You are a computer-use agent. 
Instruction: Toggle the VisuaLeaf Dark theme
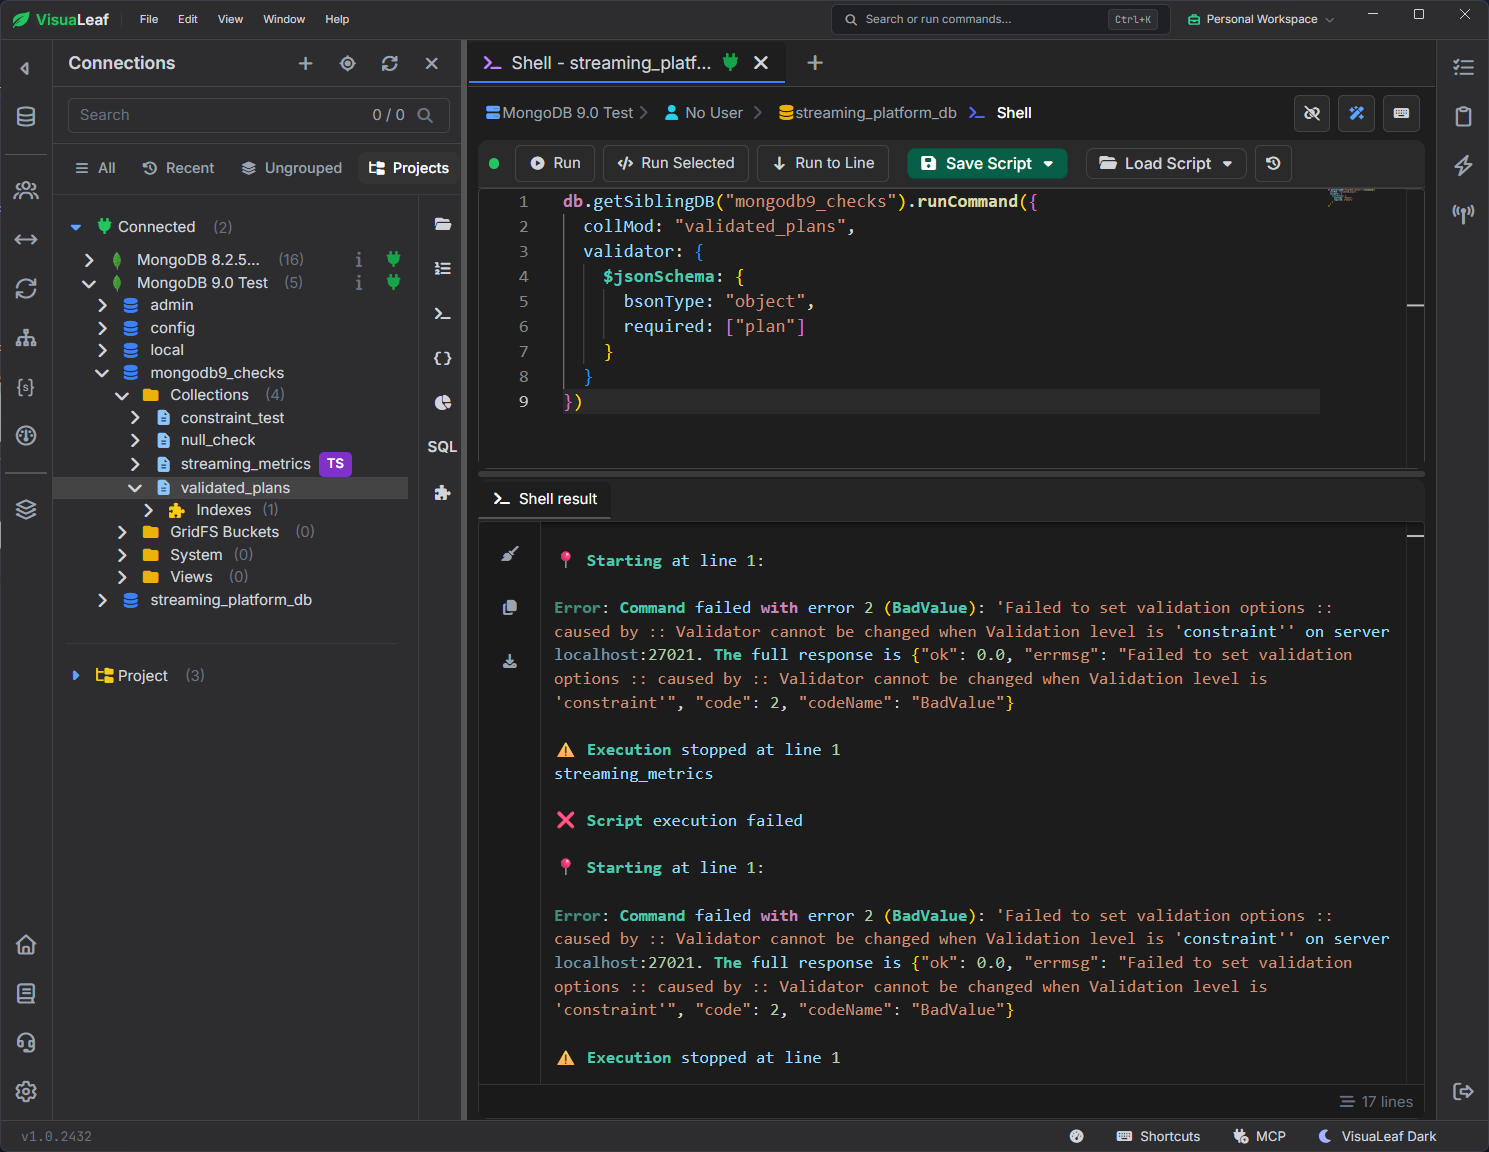click(1377, 1136)
